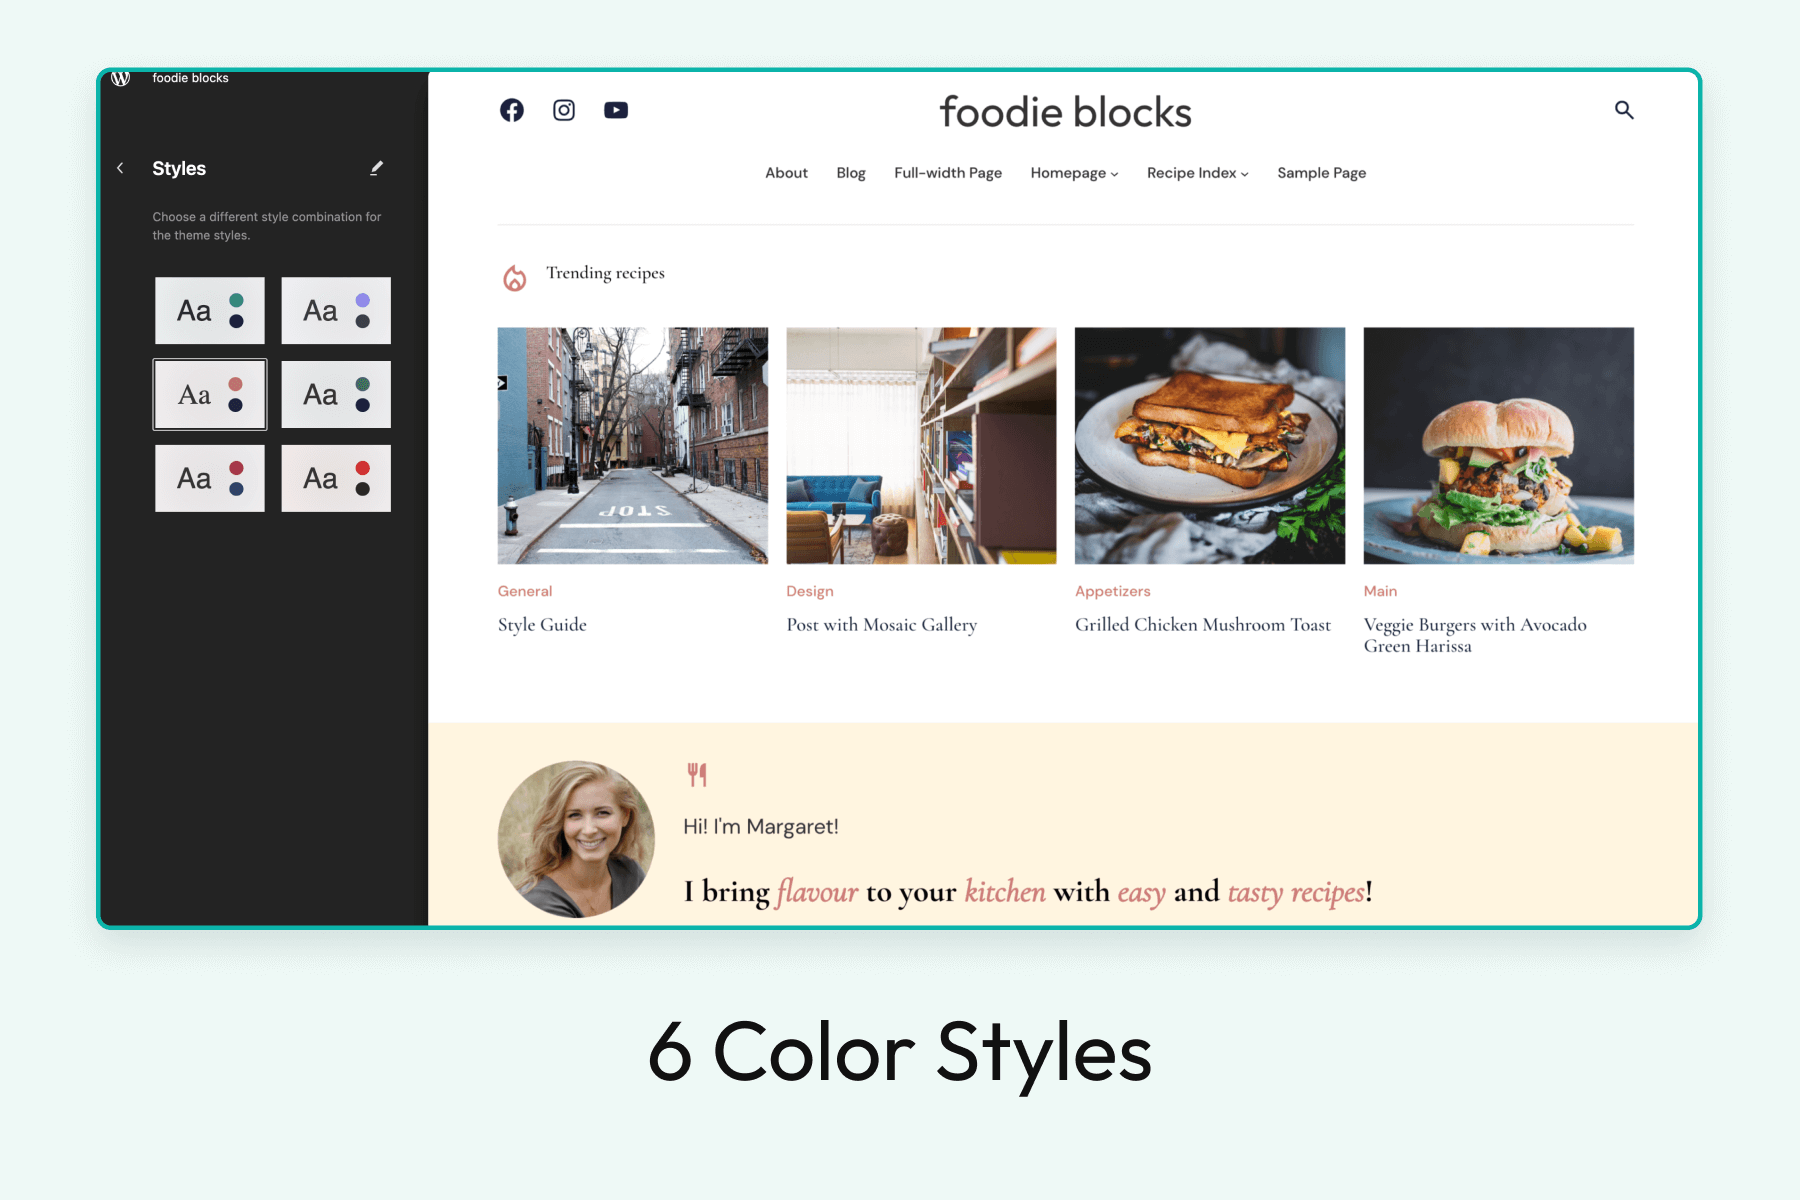The width and height of the screenshot is (1801, 1201).
Task: Open the Full-width Page menu item
Action: (948, 173)
